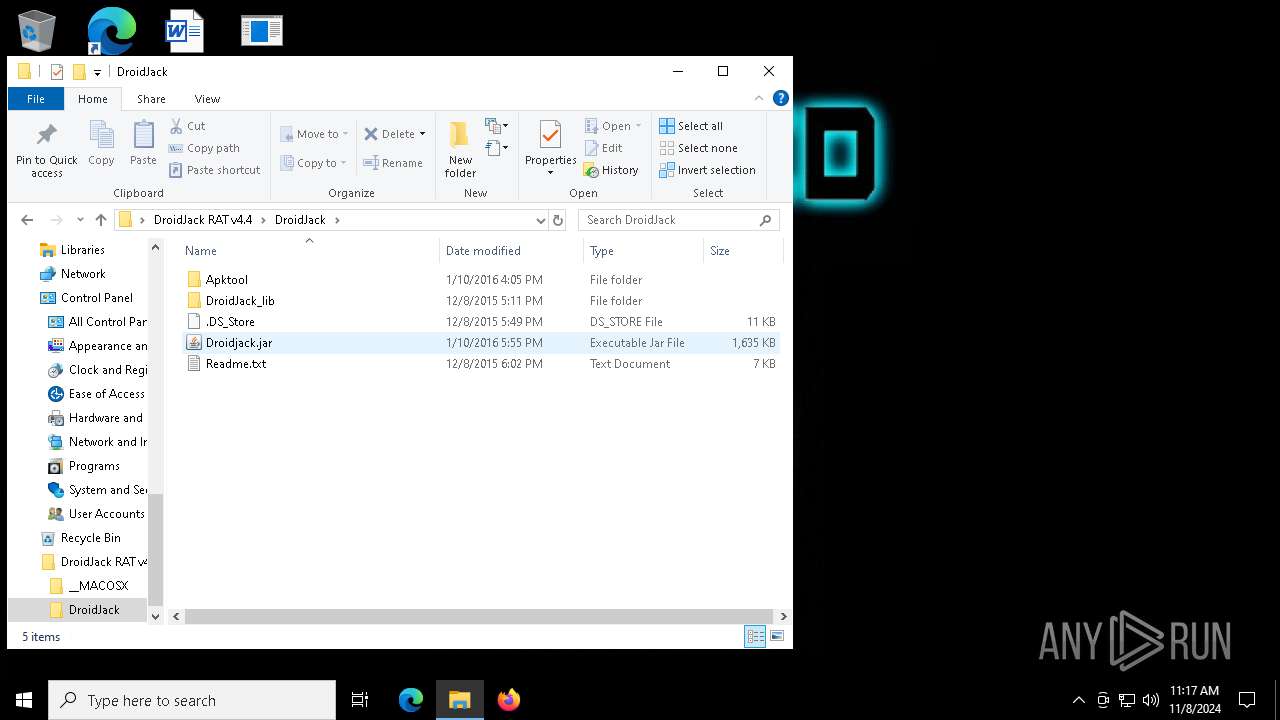Switch to Large icons view layout
Screen dimensions: 1280x720
777,636
